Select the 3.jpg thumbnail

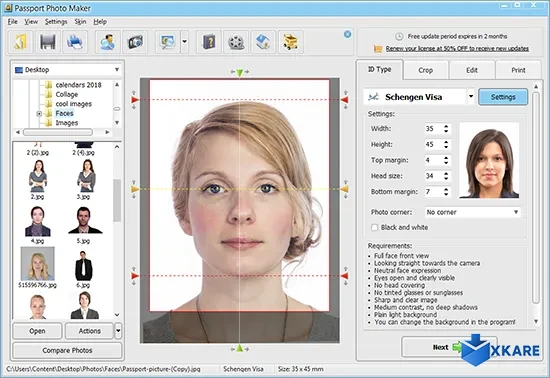[86, 180]
